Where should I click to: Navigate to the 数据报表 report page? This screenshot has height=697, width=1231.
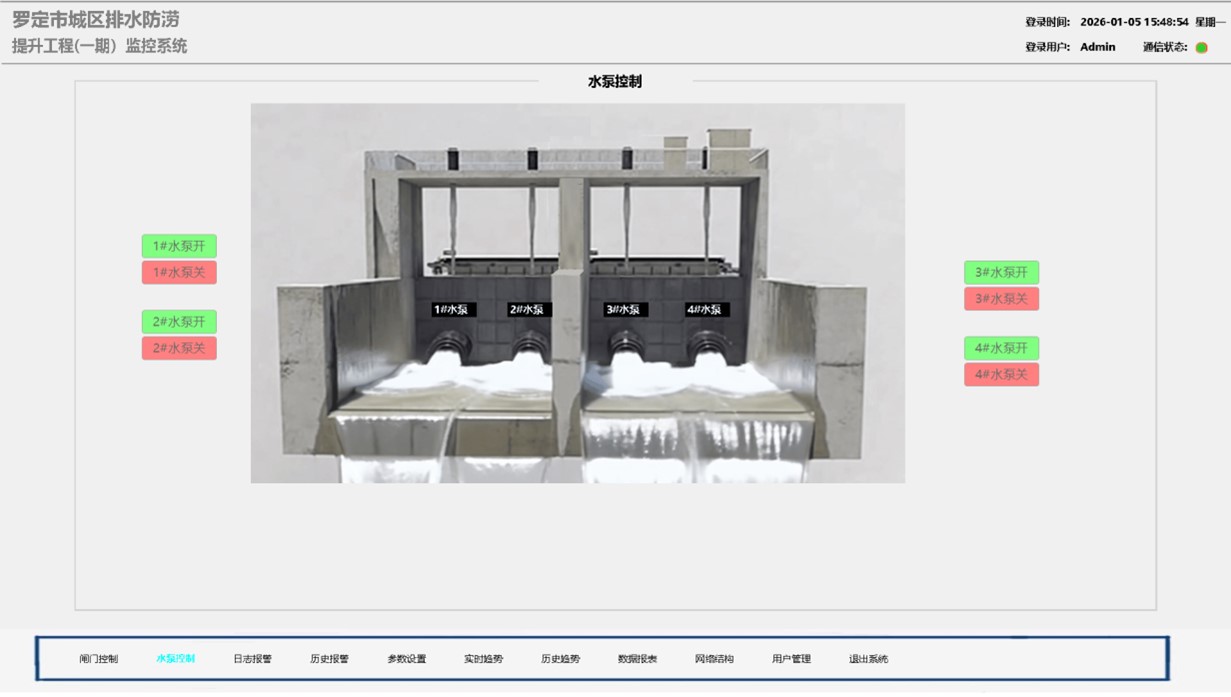pyautogui.click(x=638, y=659)
